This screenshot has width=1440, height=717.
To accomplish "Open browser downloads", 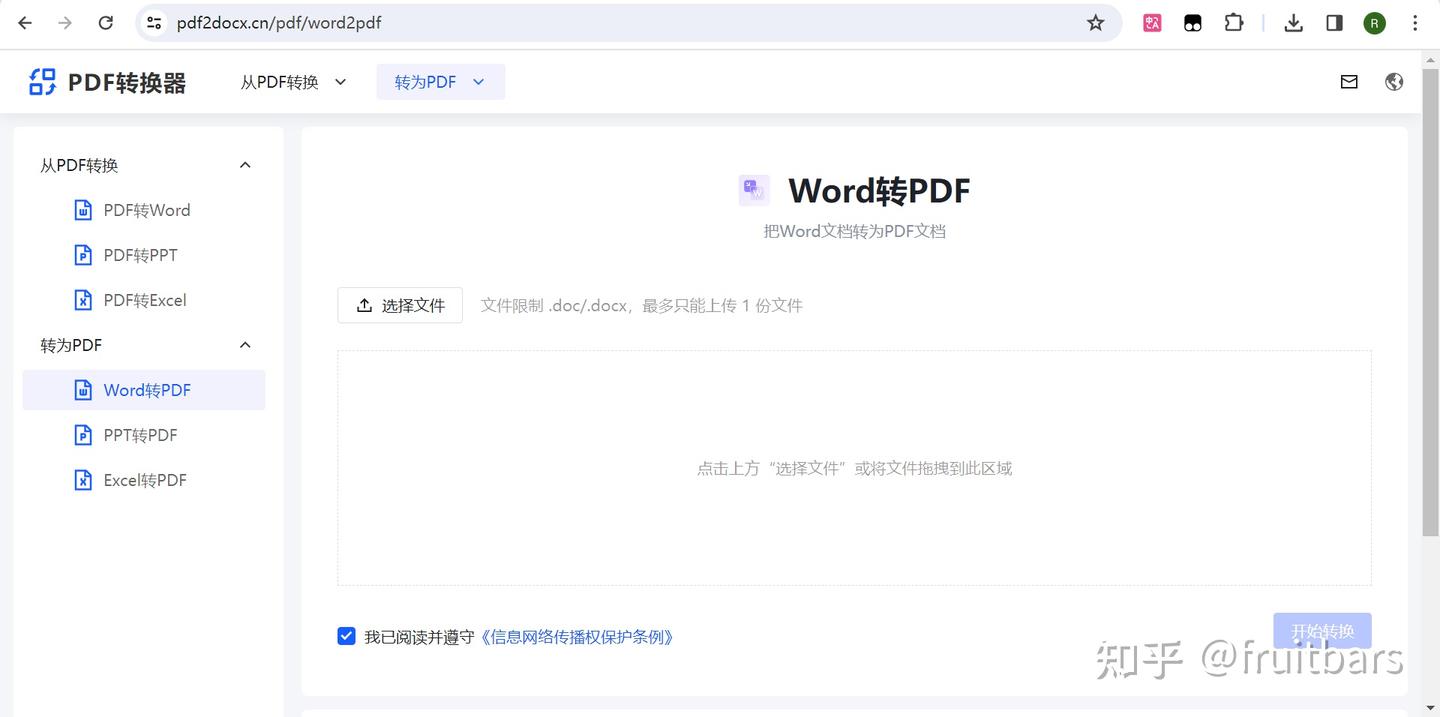I will click(x=1293, y=23).
